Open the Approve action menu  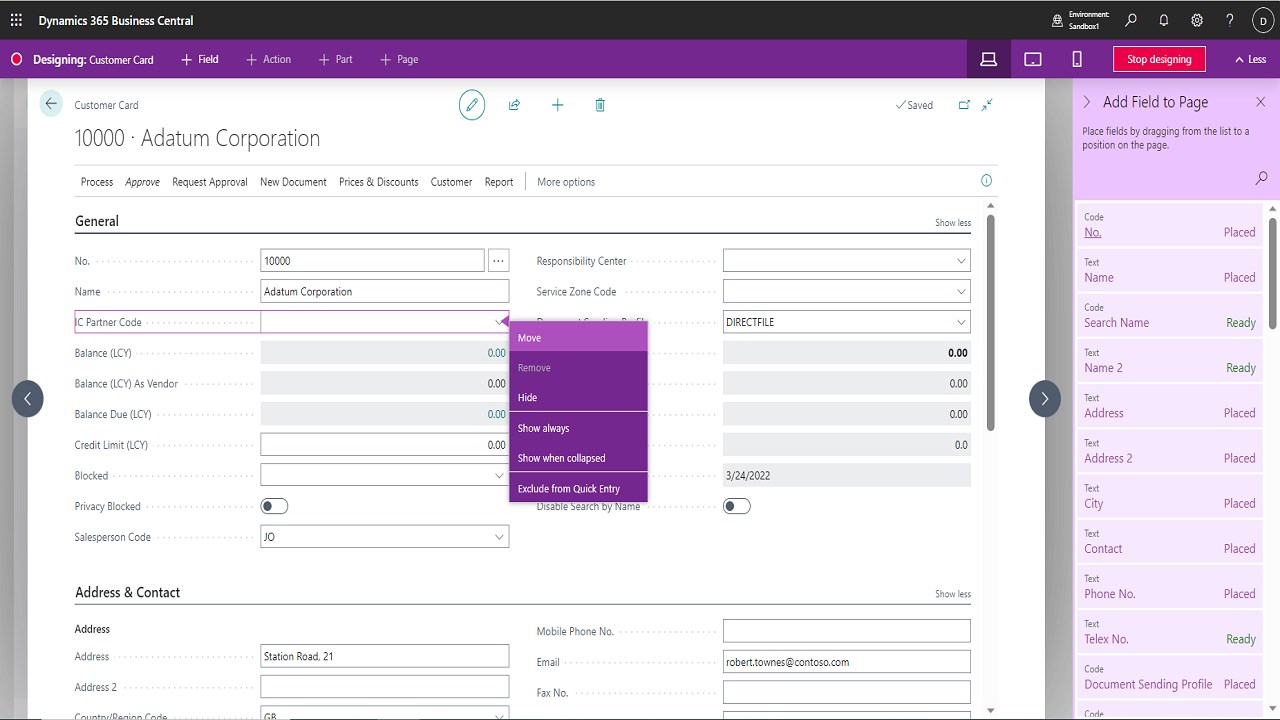click(142, 182)
